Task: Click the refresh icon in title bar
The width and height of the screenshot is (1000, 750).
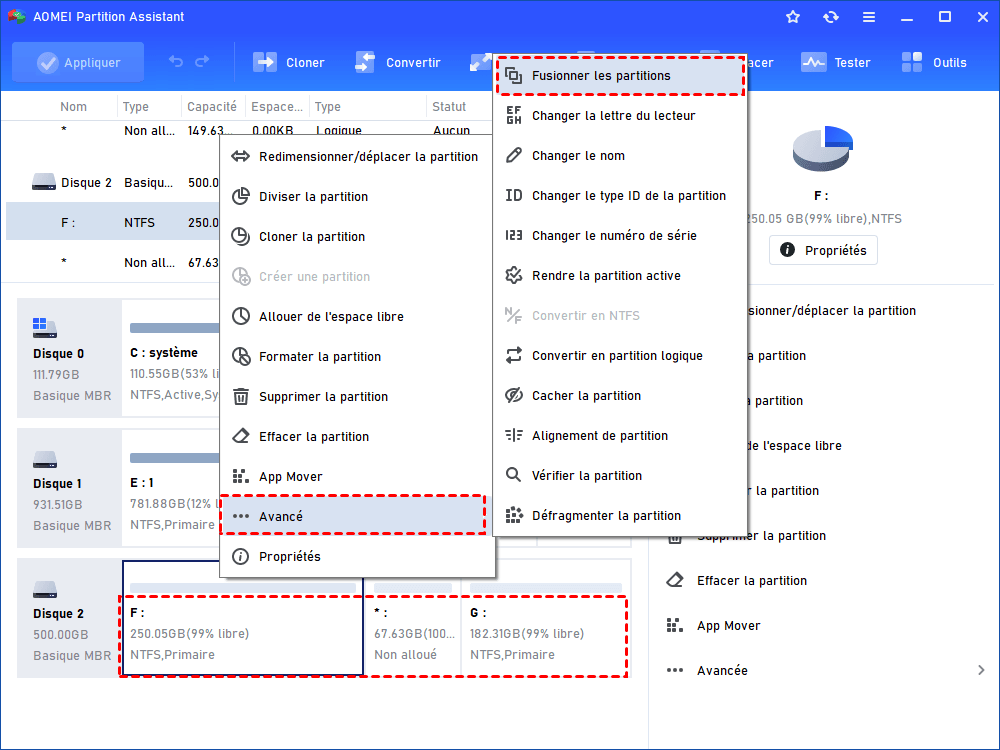Action: click(830, 17)
